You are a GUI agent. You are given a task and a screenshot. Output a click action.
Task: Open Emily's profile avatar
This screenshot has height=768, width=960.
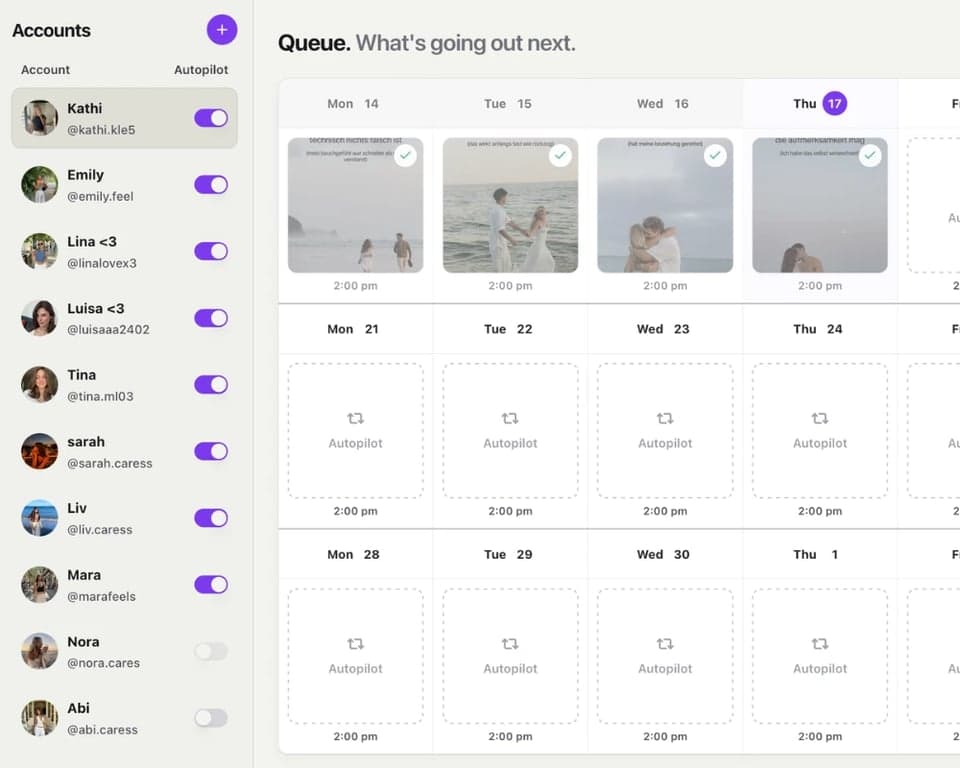click(x=40, y=184)
